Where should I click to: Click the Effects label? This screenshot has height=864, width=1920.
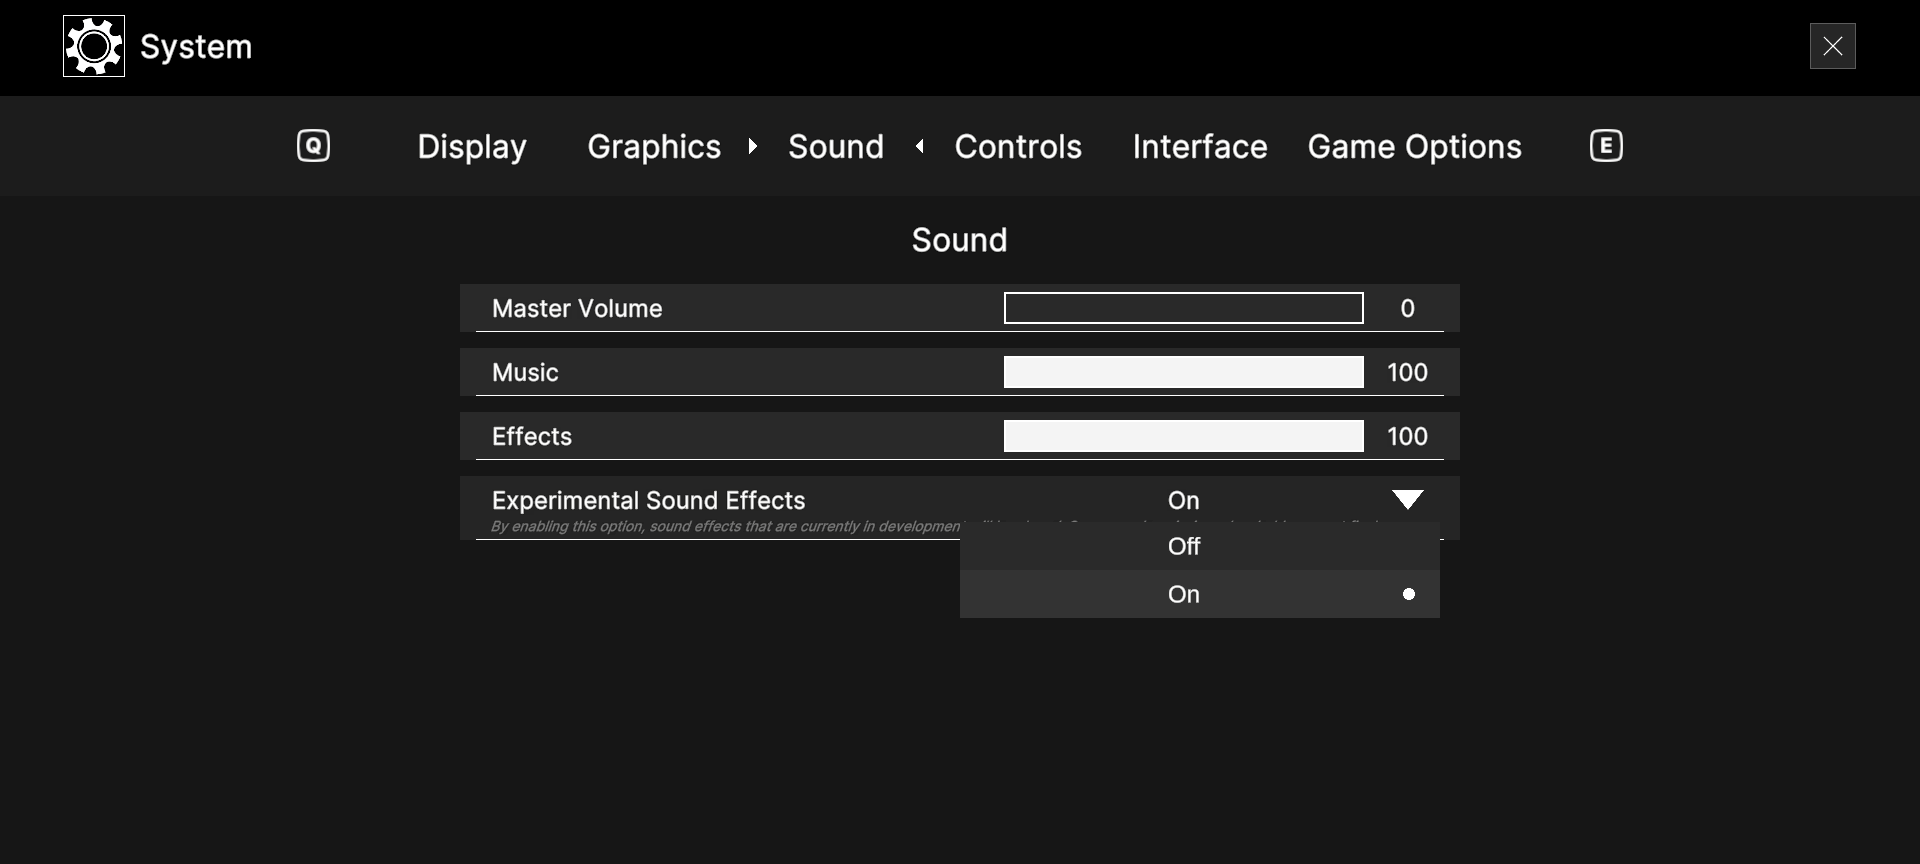pyautogui.click(x=532, y=436)
